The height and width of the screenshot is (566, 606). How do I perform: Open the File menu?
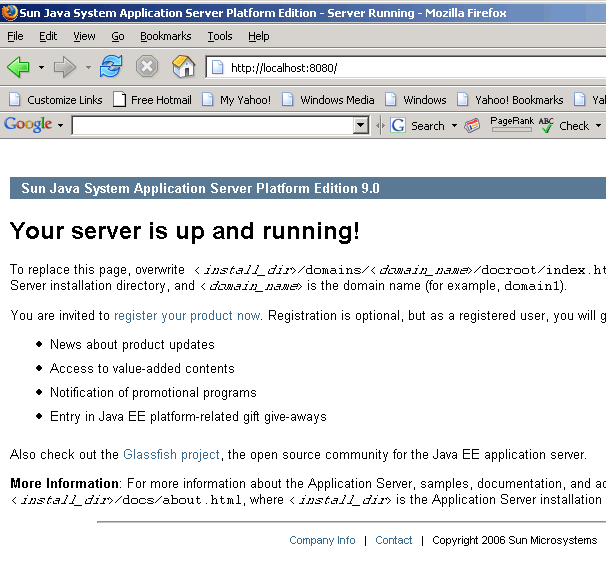pyautogui.click(x=15, y=36)
